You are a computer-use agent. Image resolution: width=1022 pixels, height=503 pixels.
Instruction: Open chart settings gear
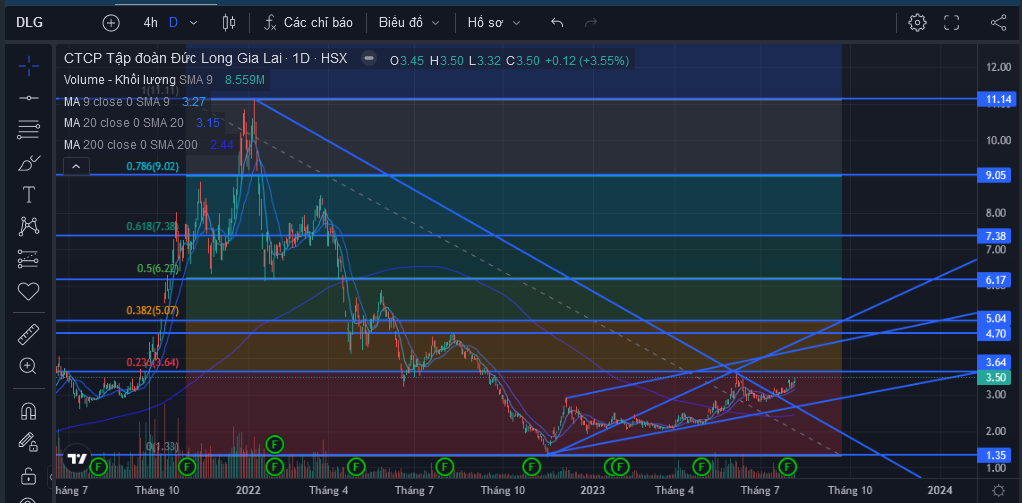click(917, 23)
